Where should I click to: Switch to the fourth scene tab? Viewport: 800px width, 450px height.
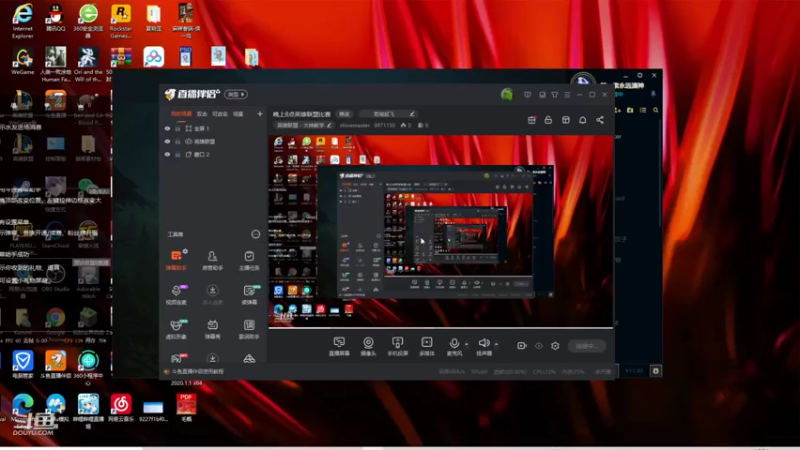(238, 114)
